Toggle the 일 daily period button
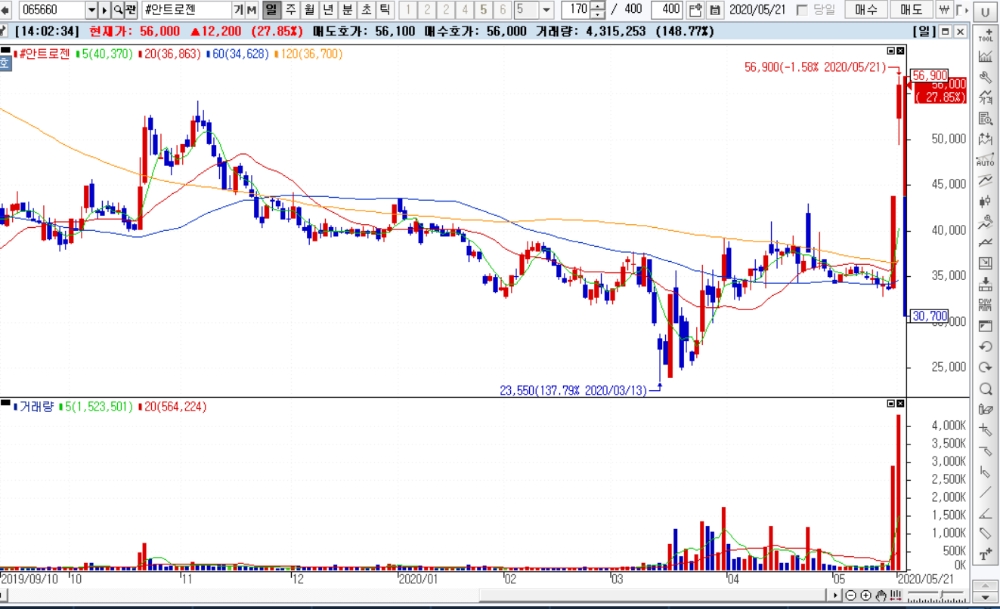 pyautogui.click(x=271, y=10)
